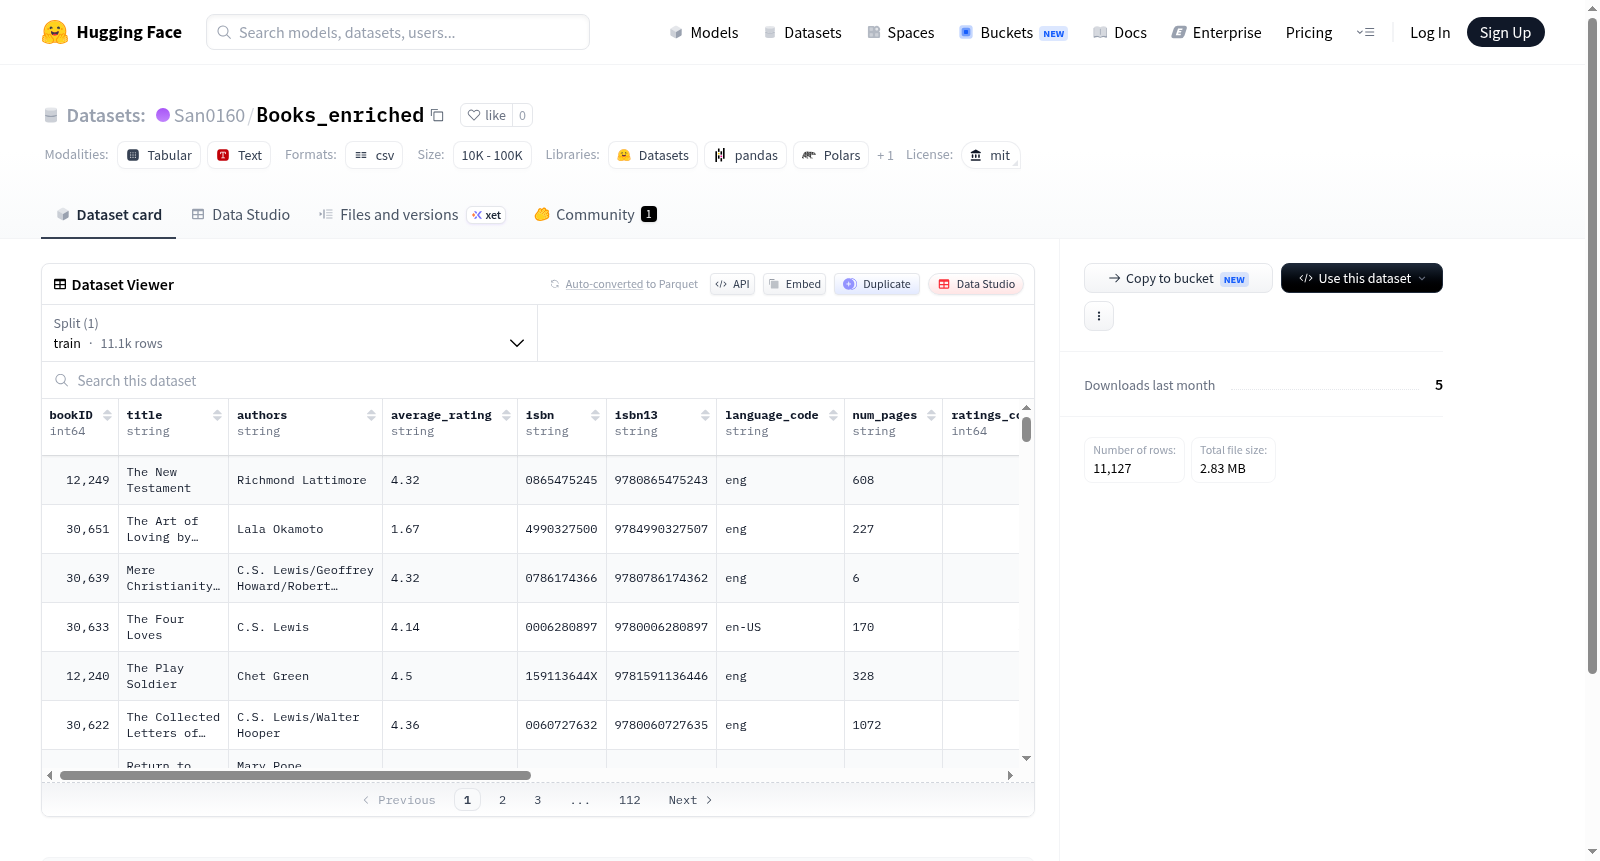
Task: Open Enterprise in navigation
Action: [1216, 32]
